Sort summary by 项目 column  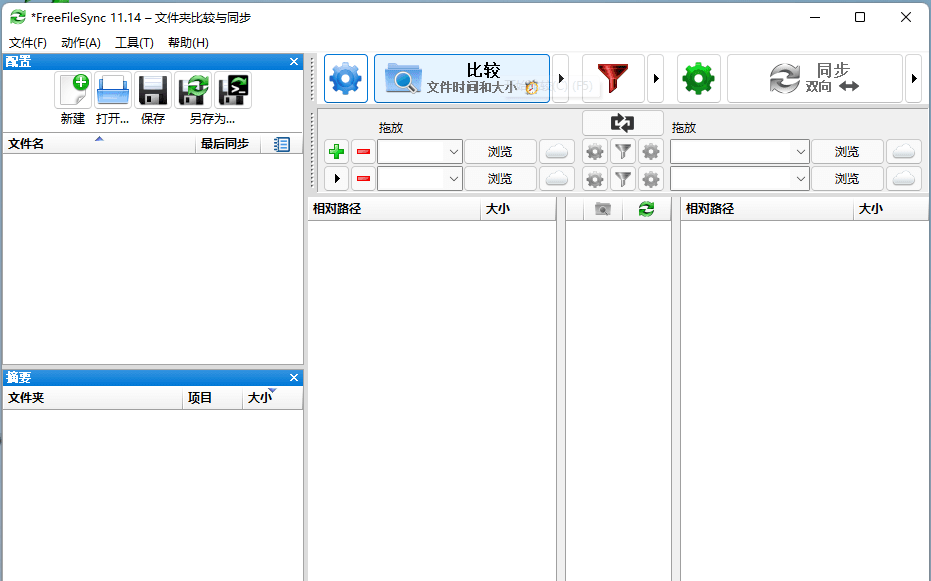tap(213, 398)
